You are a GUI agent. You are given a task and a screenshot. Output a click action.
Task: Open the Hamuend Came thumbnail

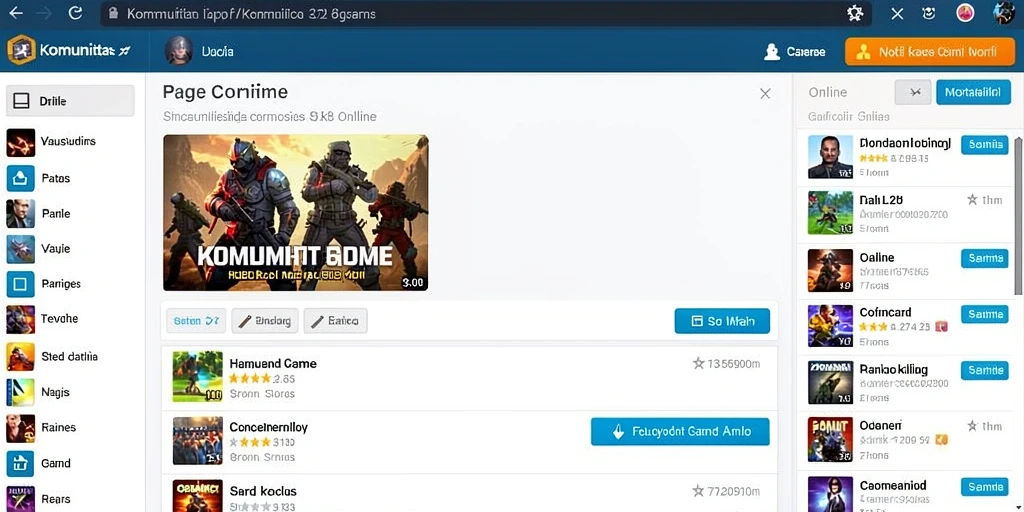[198, 377]
